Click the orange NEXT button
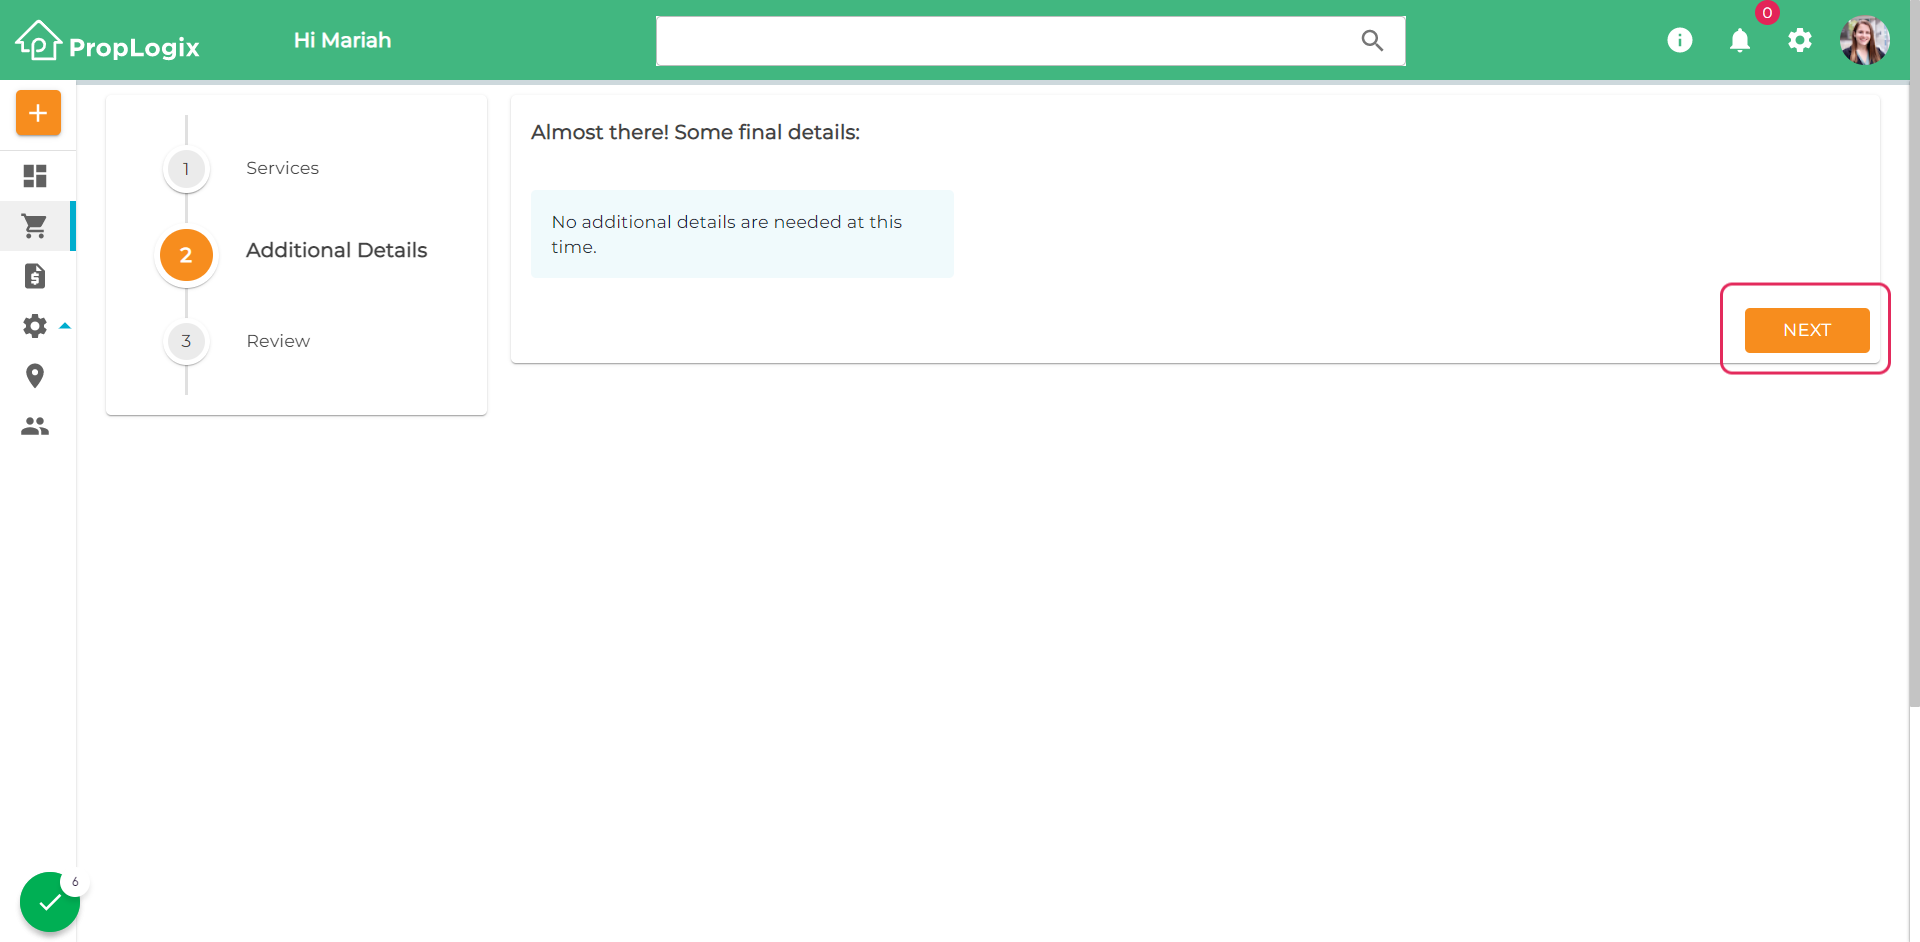This screenshot has width=1920, height=942. pos(1807,330)
